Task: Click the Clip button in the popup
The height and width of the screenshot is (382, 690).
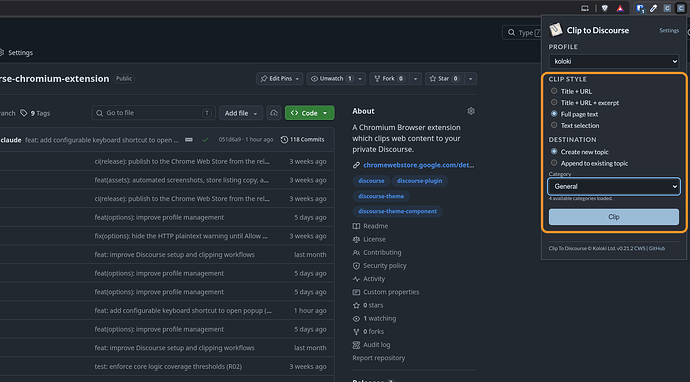Action: point(614,217)
